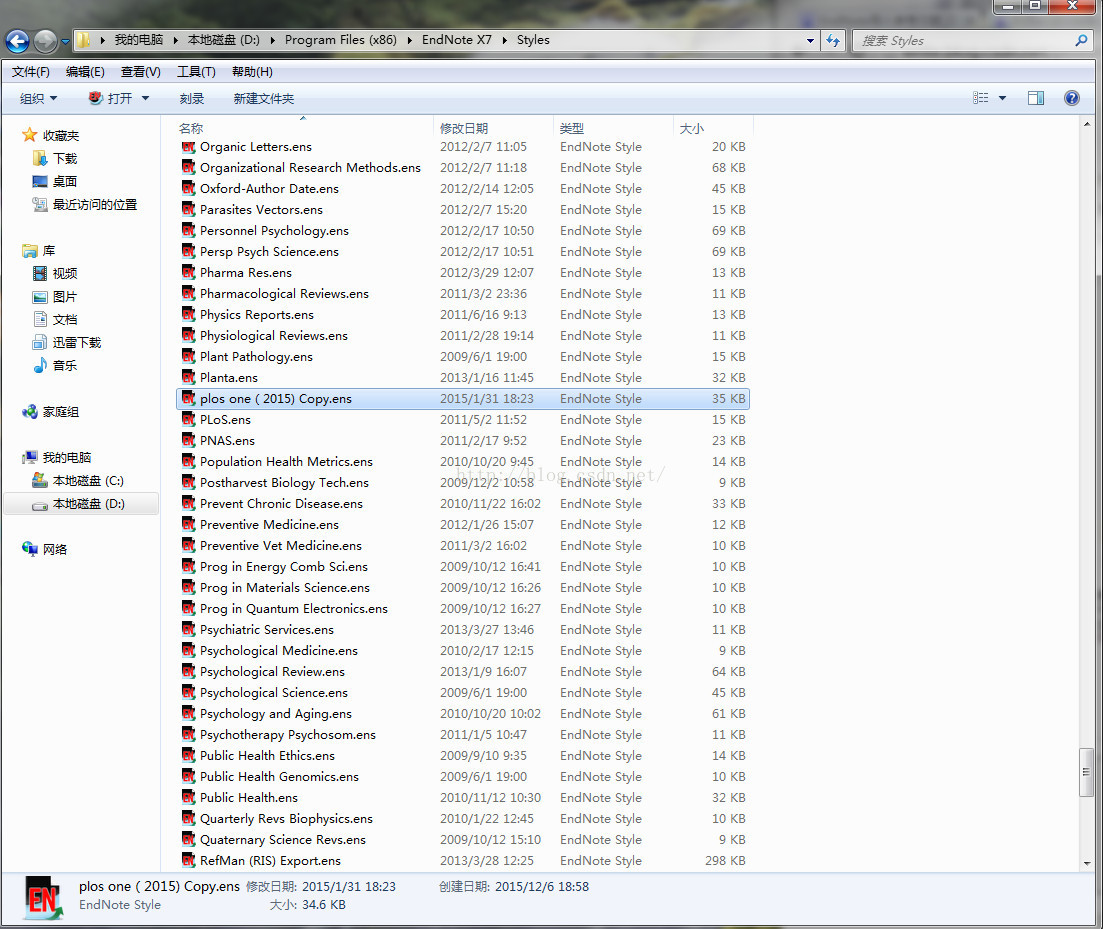Open the 组织 dropdown in toolbar
Viewport: 1103px width, 929px height.
pos(39,98)
